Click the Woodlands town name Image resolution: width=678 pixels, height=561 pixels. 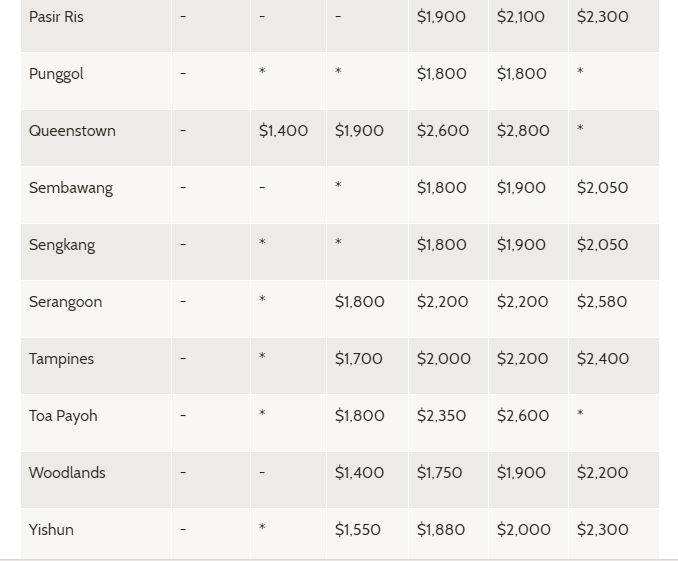[x=67, y=473]
